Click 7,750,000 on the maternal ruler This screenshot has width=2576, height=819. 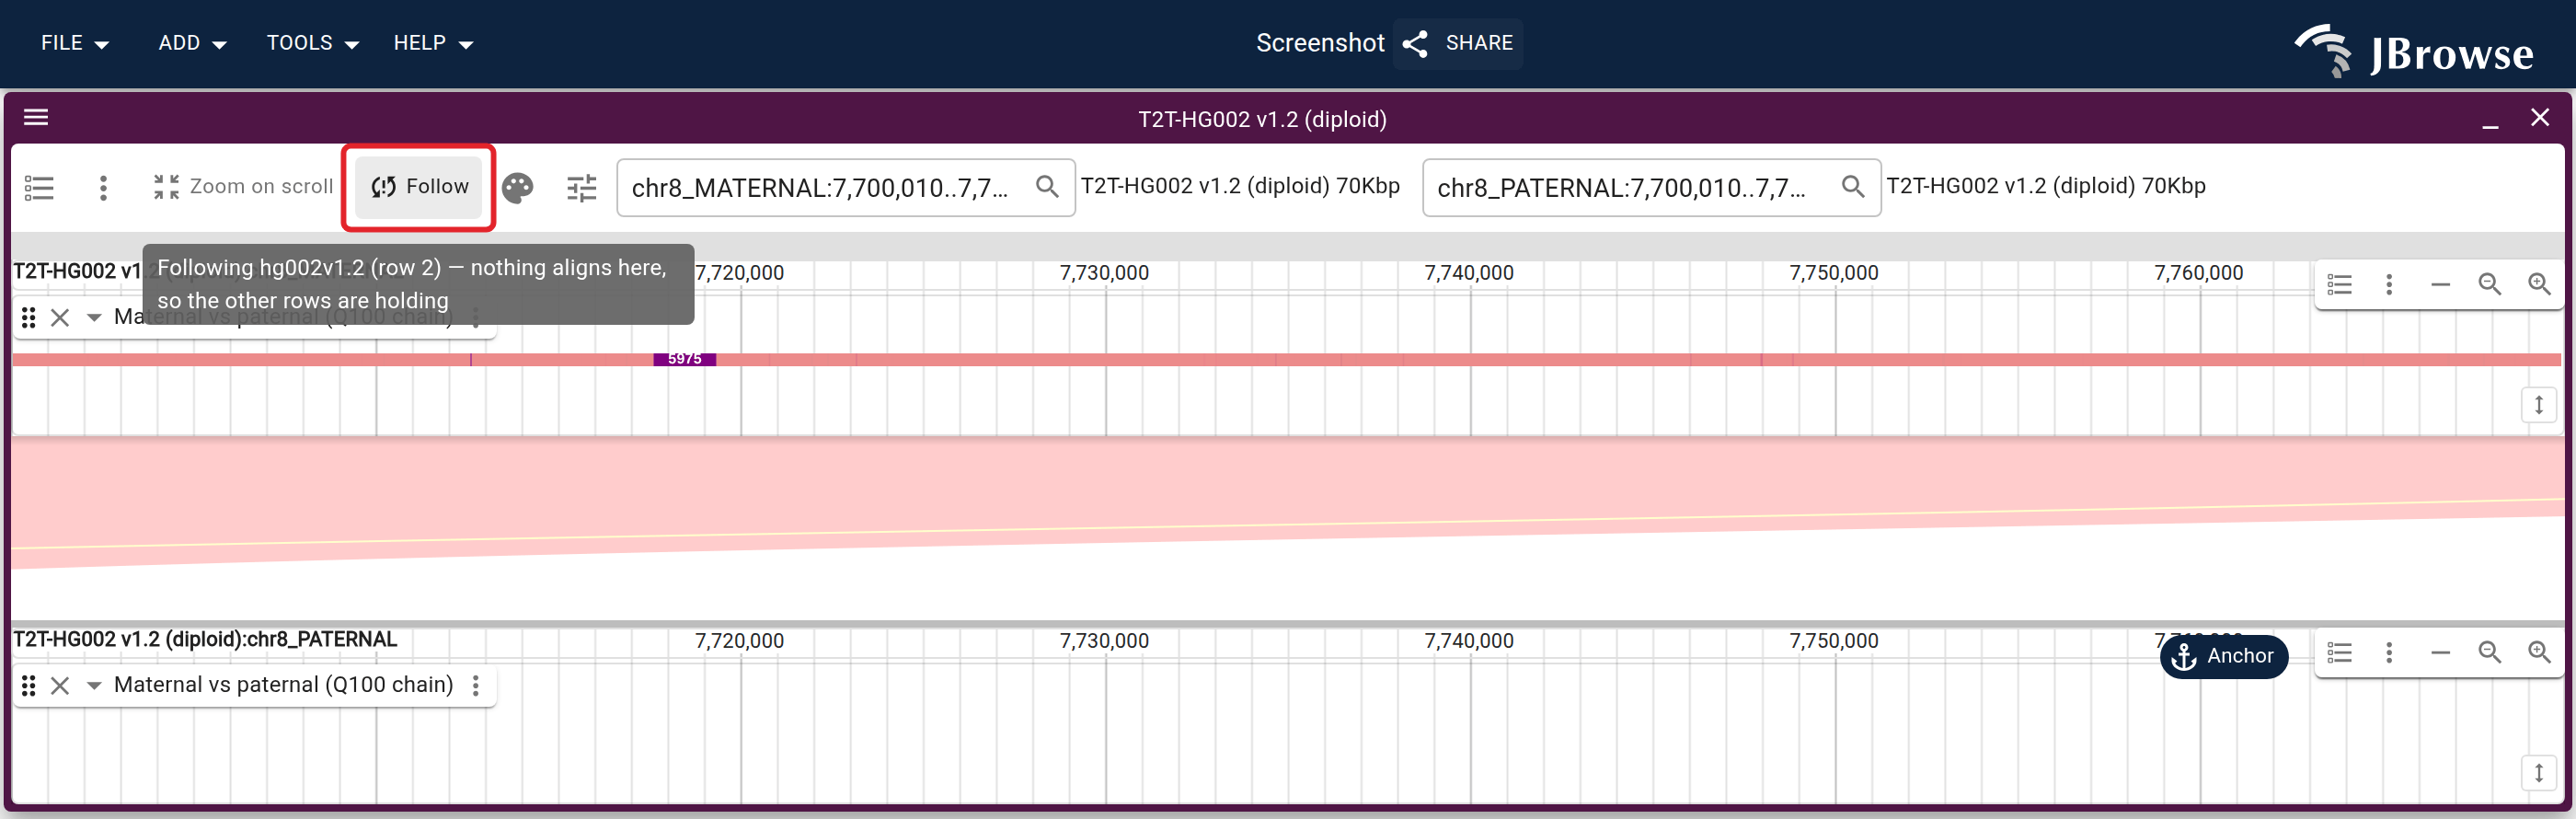[1834, 273]
